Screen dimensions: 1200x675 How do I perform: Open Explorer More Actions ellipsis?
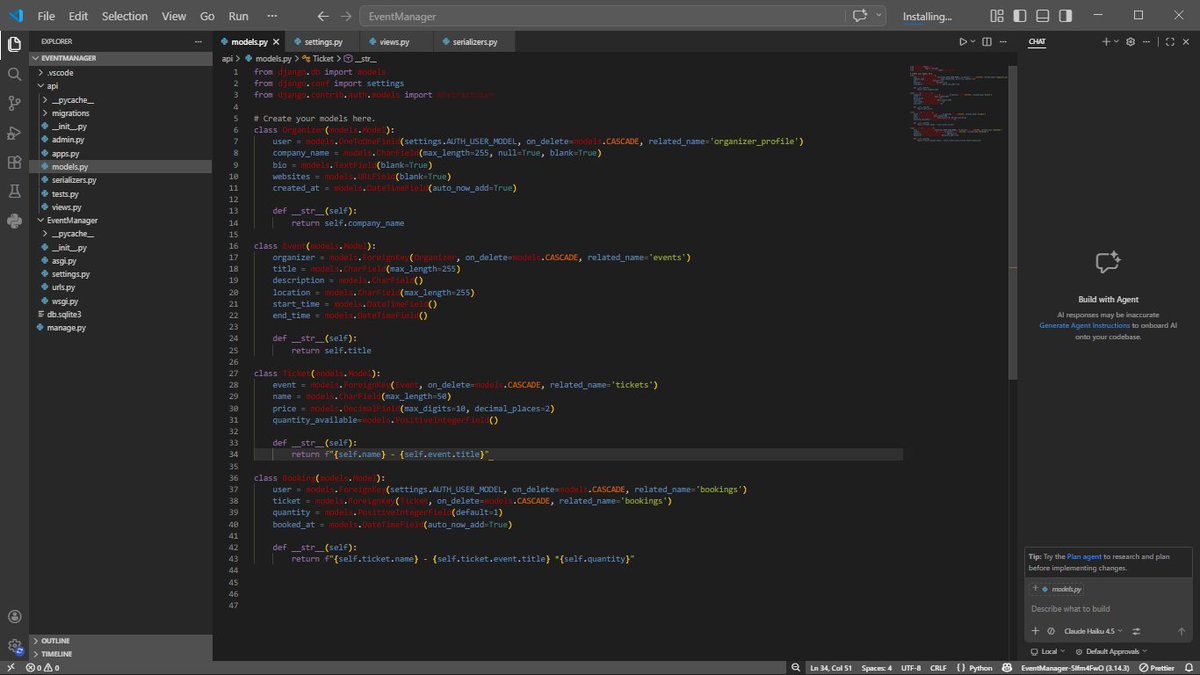196,42
